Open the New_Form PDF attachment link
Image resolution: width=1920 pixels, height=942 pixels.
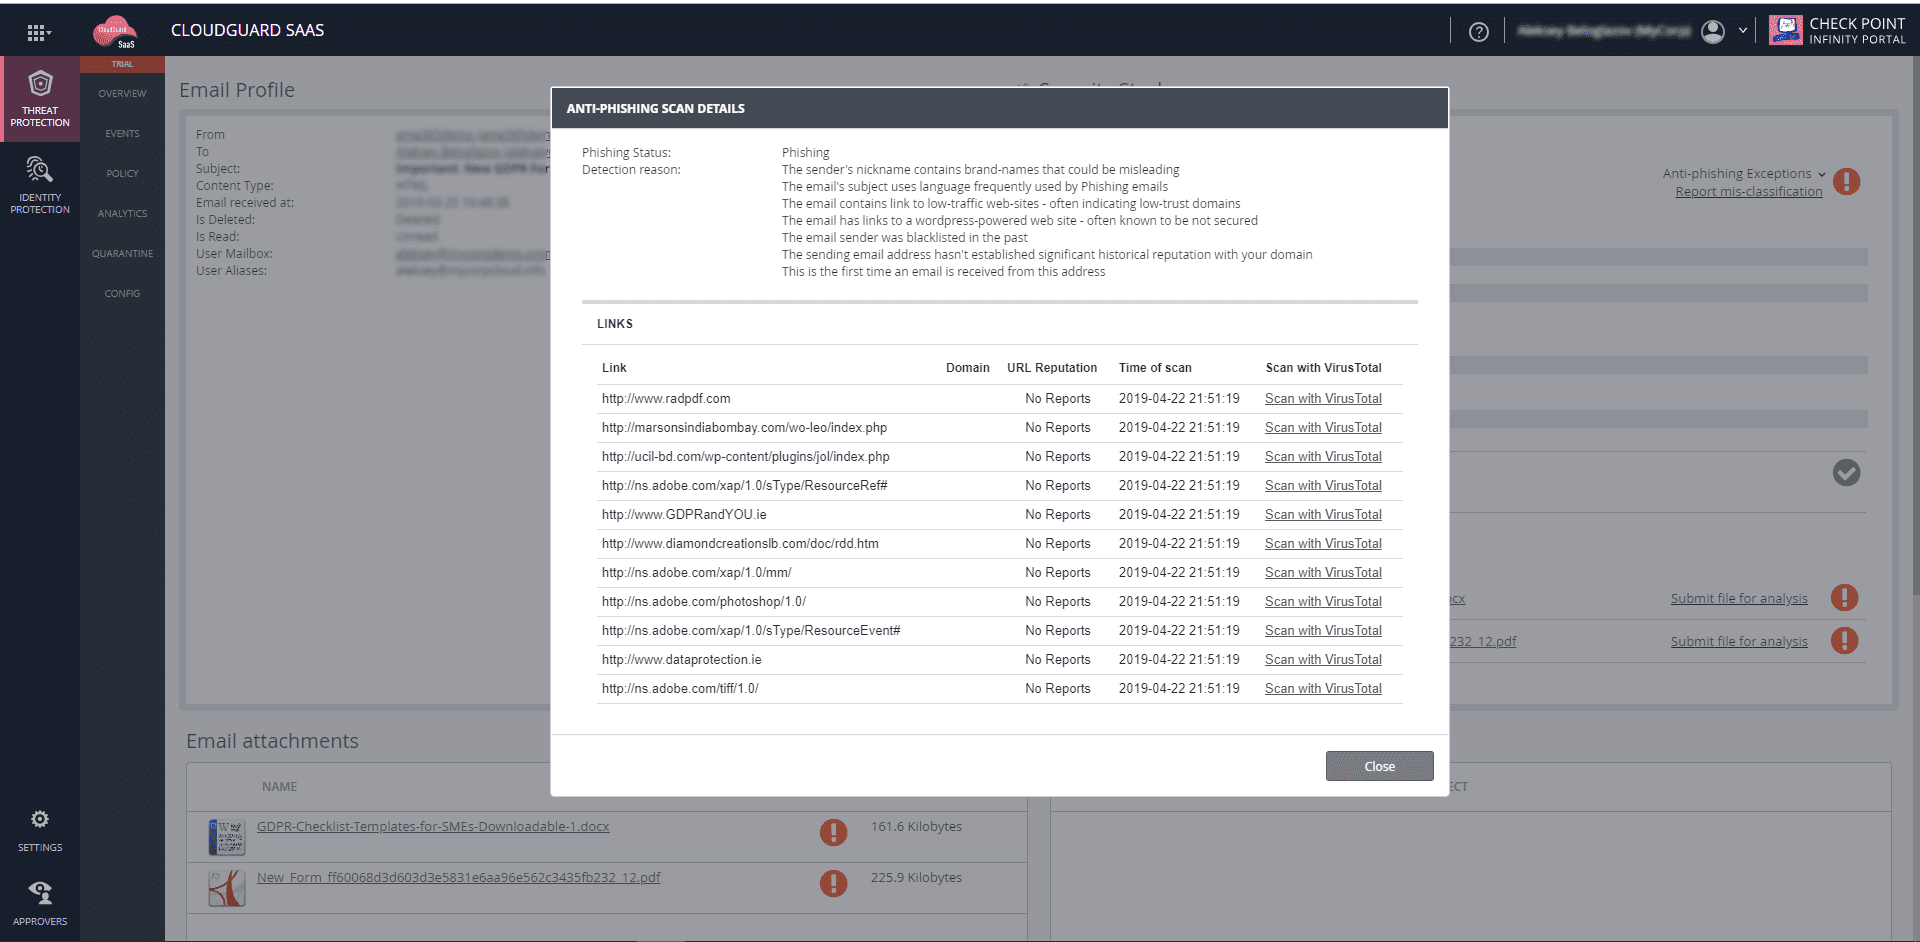459,878
